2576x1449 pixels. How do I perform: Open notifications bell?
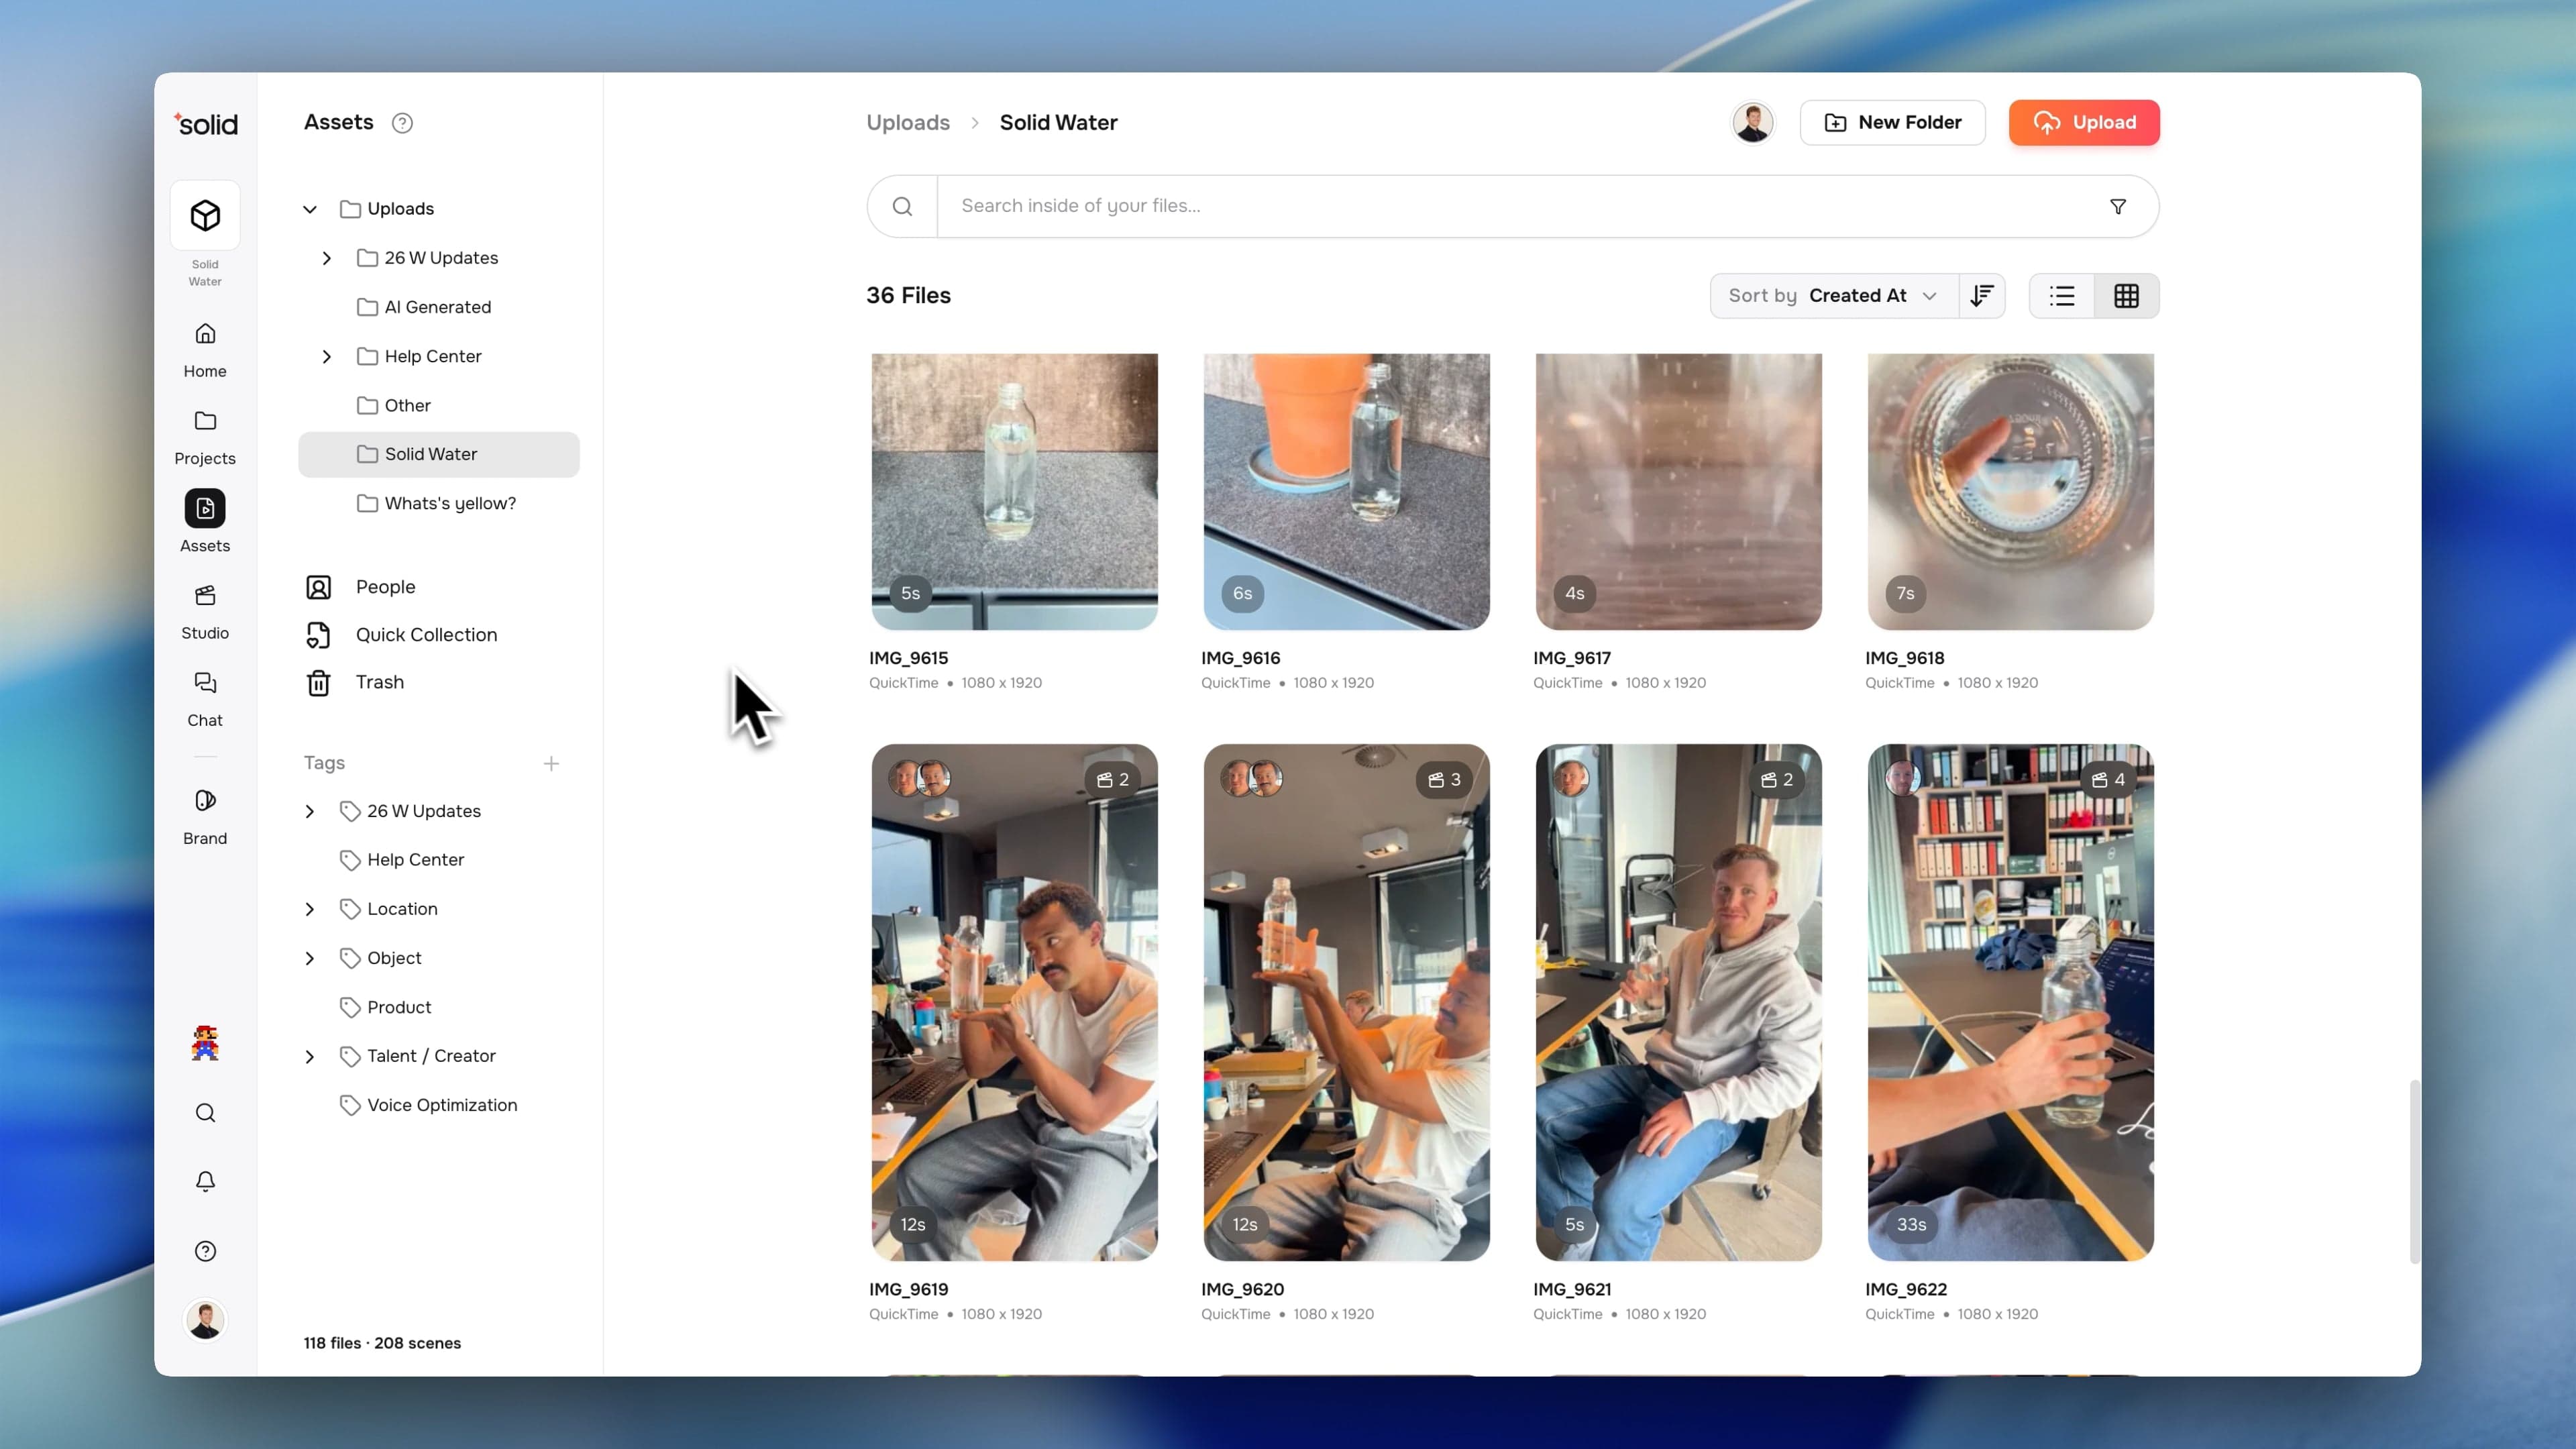(205, 1181)
